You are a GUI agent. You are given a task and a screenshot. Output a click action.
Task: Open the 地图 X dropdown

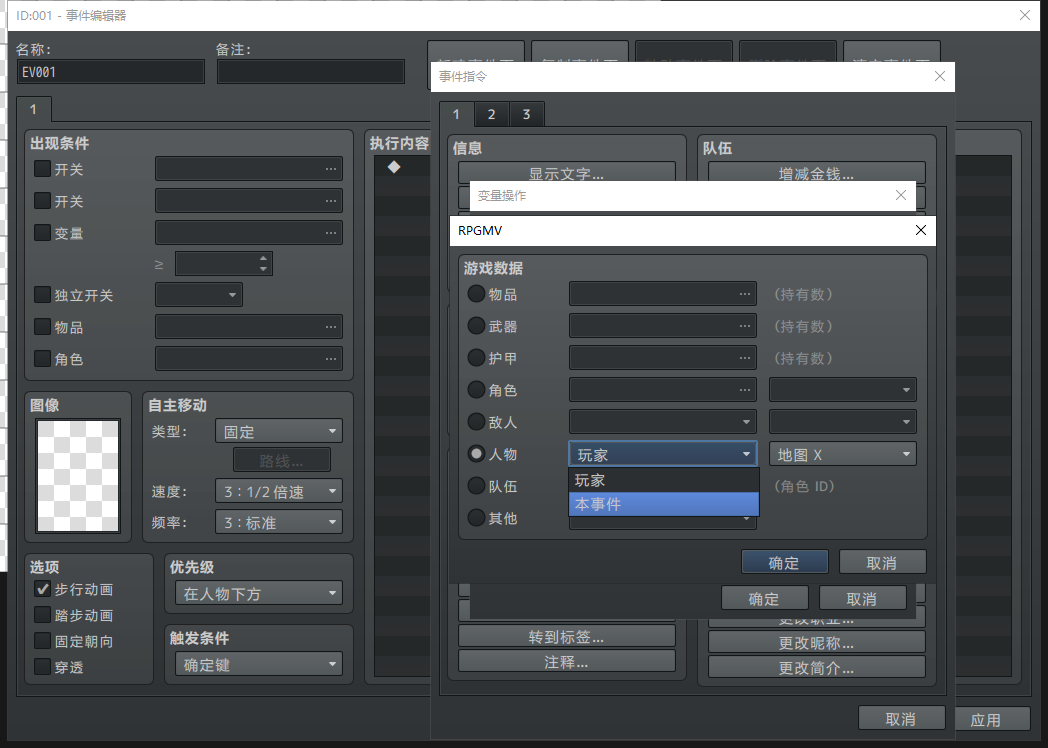point(843,455)
